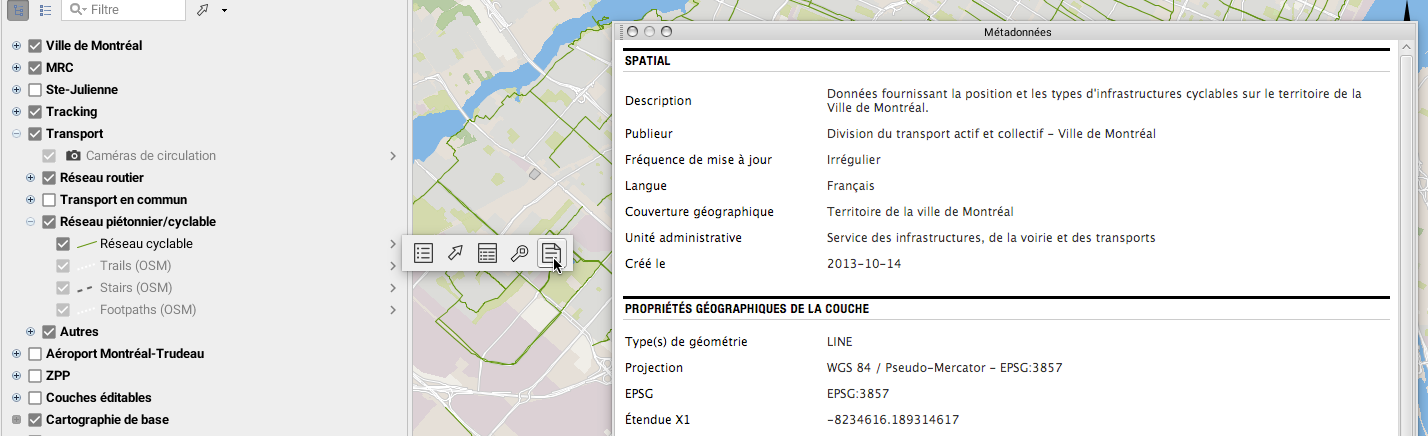Expand the Ville de Montréal group
This screenshot has height=436, width=1428.
(17, 46)
